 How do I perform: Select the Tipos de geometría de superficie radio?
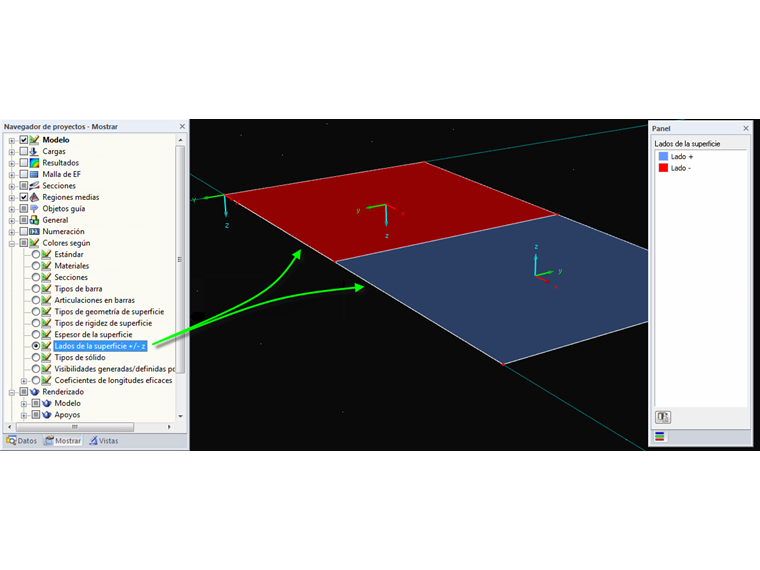coord(36,312)
